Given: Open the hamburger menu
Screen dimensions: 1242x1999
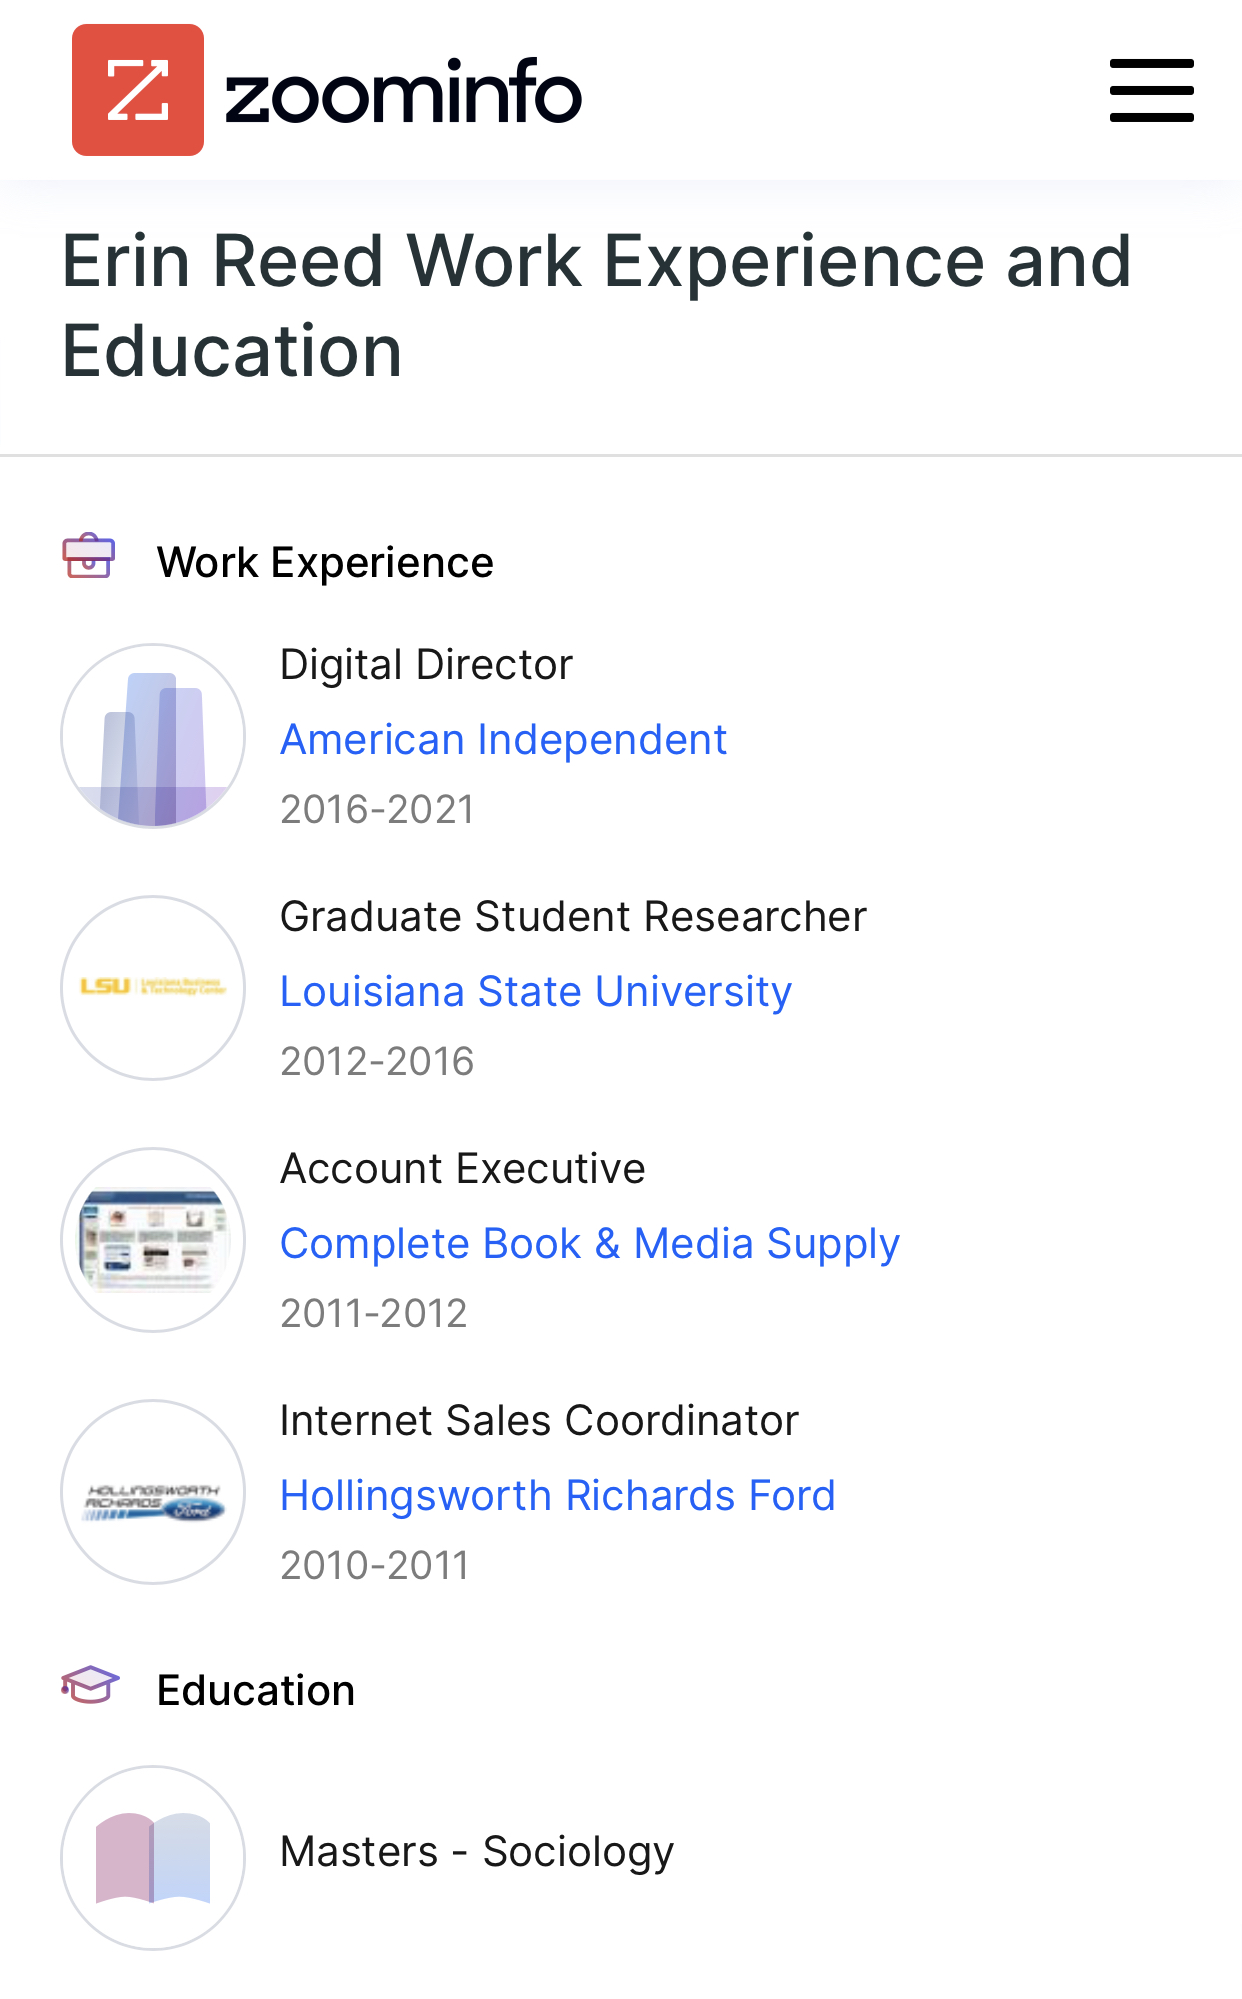Looking at the screenshot, I should 1151,91.
